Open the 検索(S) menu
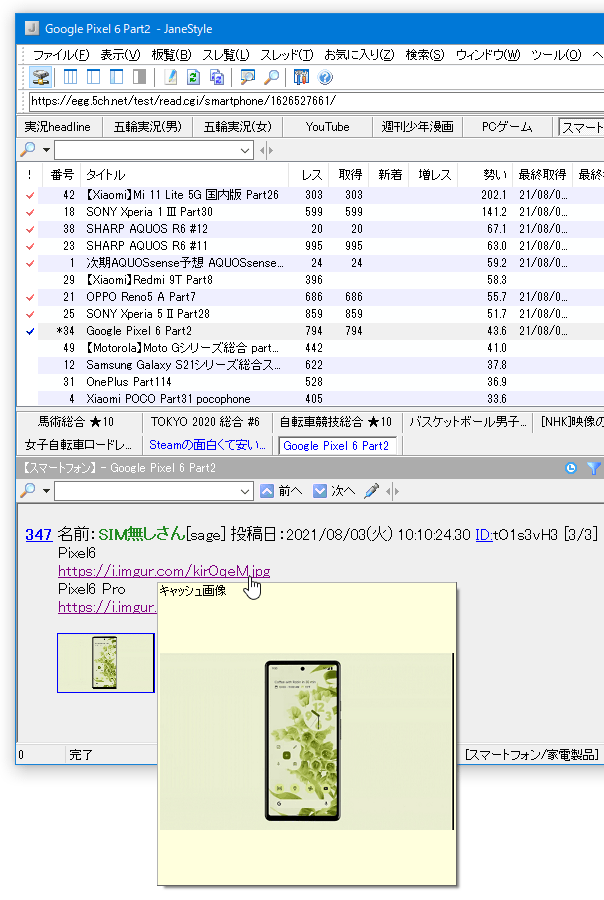Image resolution: width=604 pixels, height=900 pixels. [x=425, y=55]
